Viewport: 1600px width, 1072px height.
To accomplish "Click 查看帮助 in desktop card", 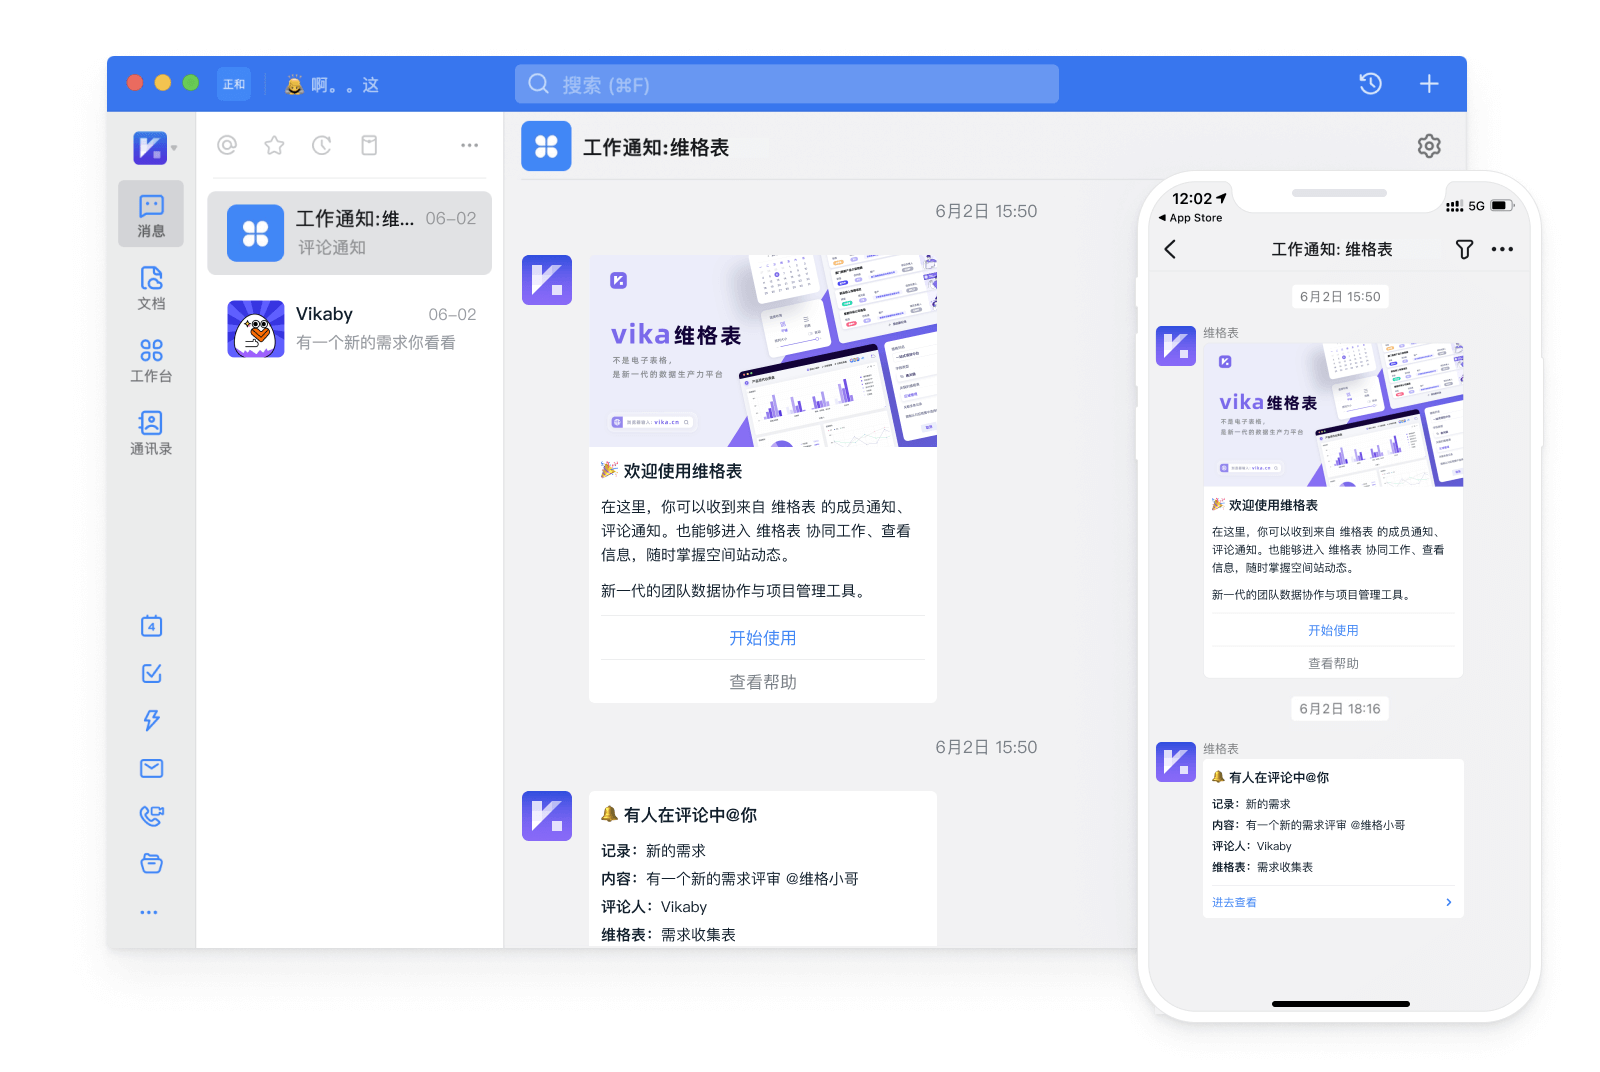I will click(x=762, y=682).
